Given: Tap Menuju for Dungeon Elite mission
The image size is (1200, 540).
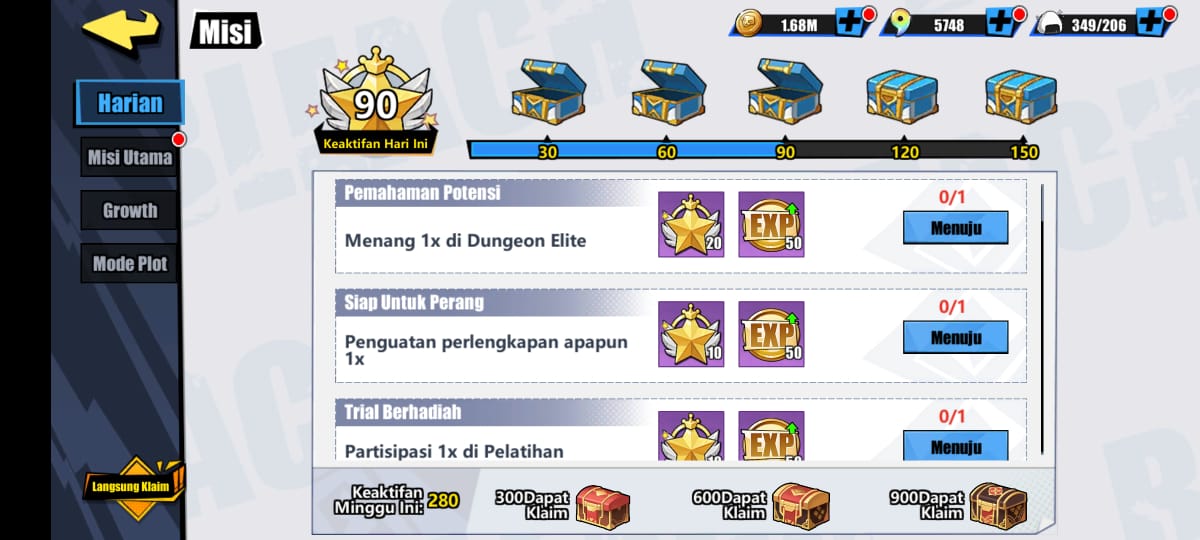Looking at the screenshot, I should pyautogui.click(x=955, y=228).
